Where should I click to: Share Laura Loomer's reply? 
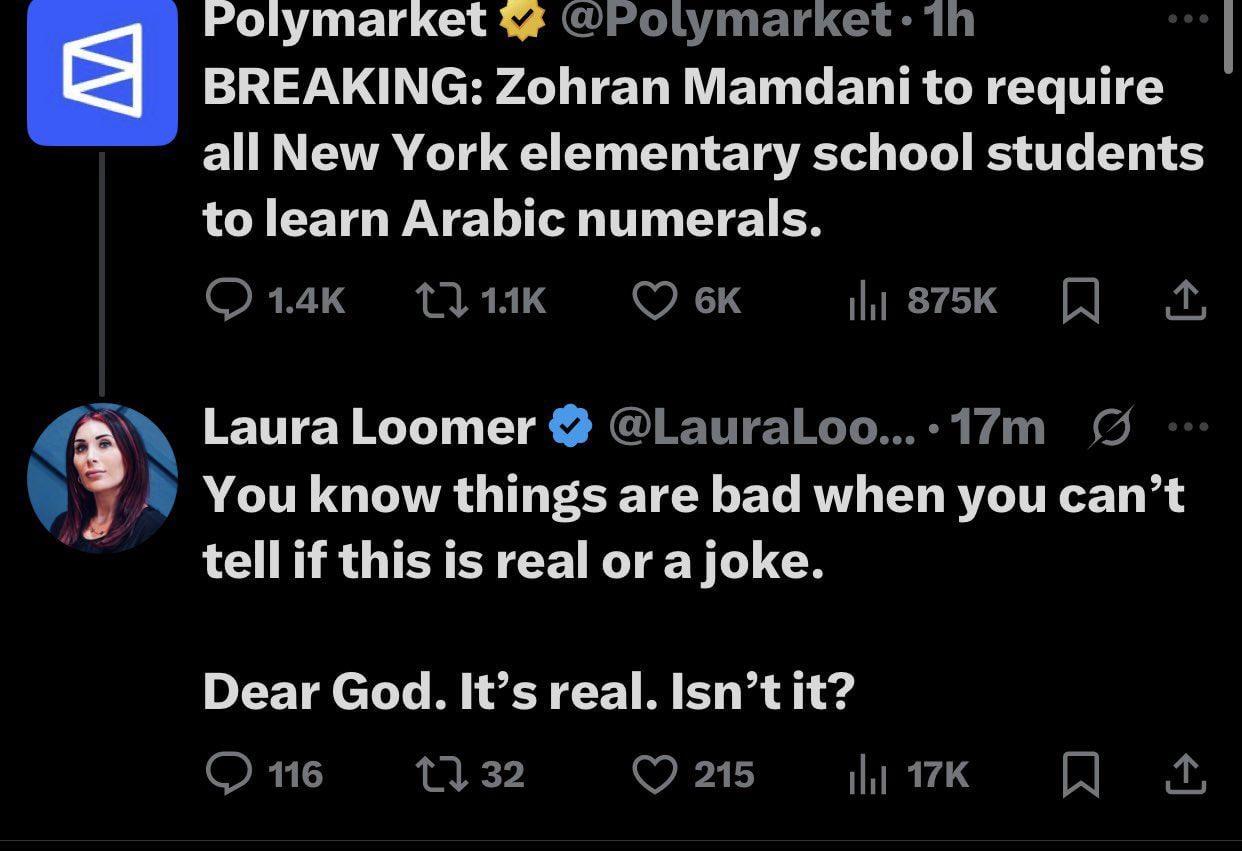[1186, 774]
